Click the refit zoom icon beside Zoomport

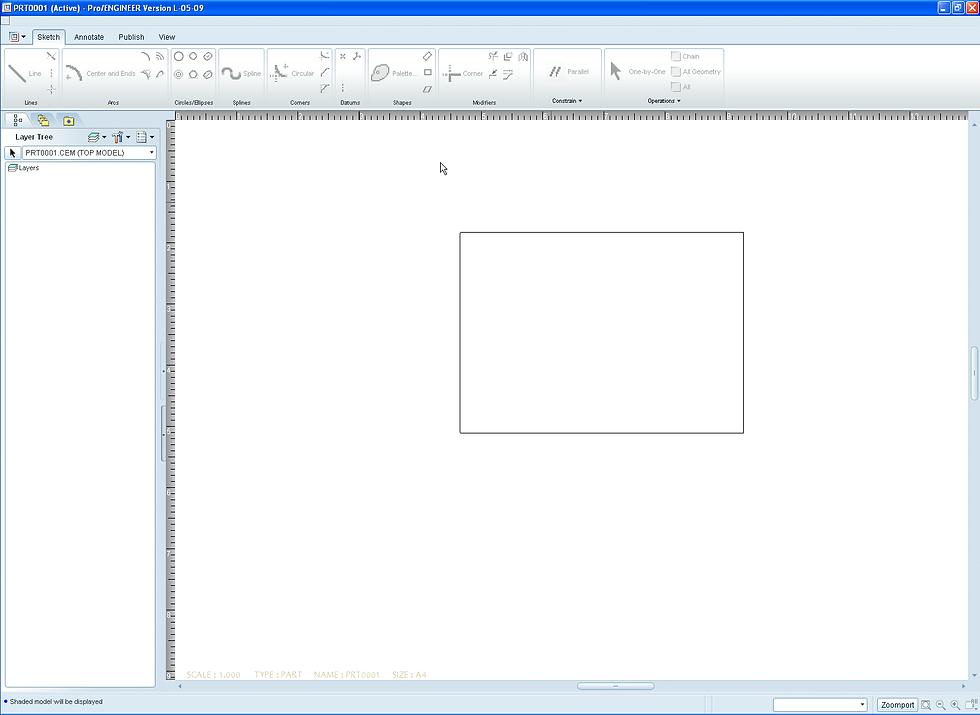click(926, 705)
